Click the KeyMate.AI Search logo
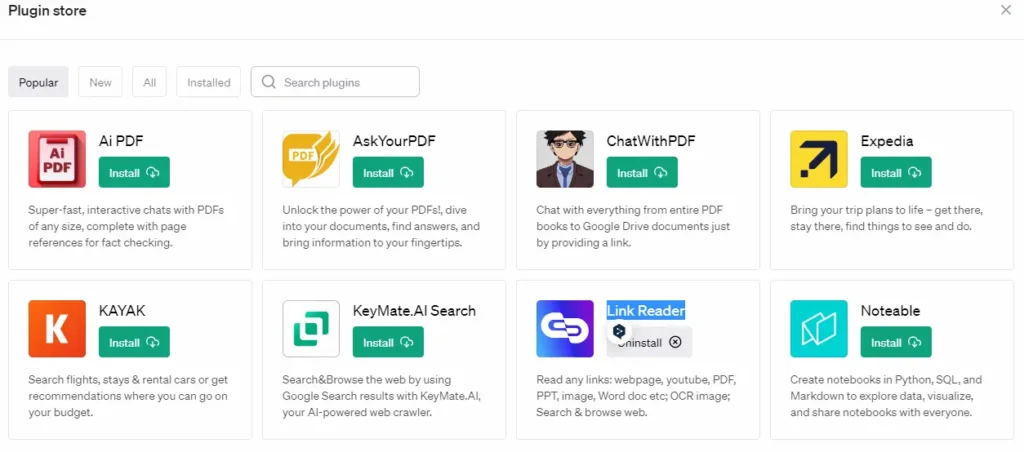The height and width of the screenshot is (452, 1024). click(x=311, y=329)
